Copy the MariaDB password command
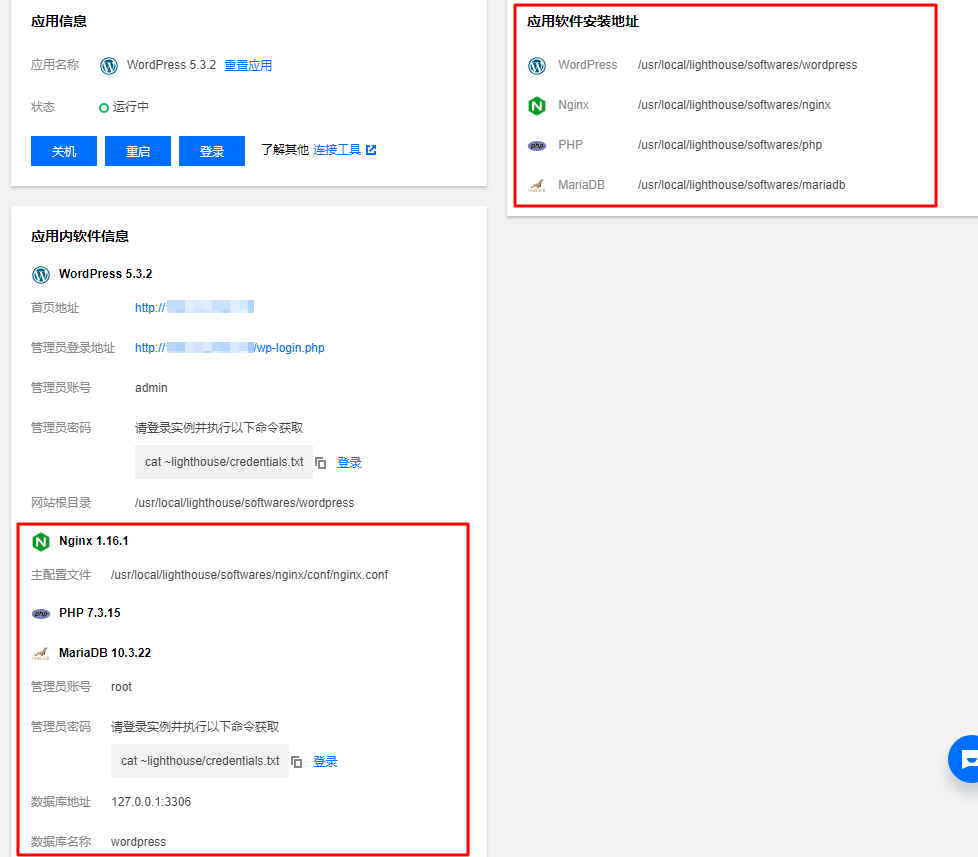Viewport: 978px width, 857px height. click(x=297, y=762)
